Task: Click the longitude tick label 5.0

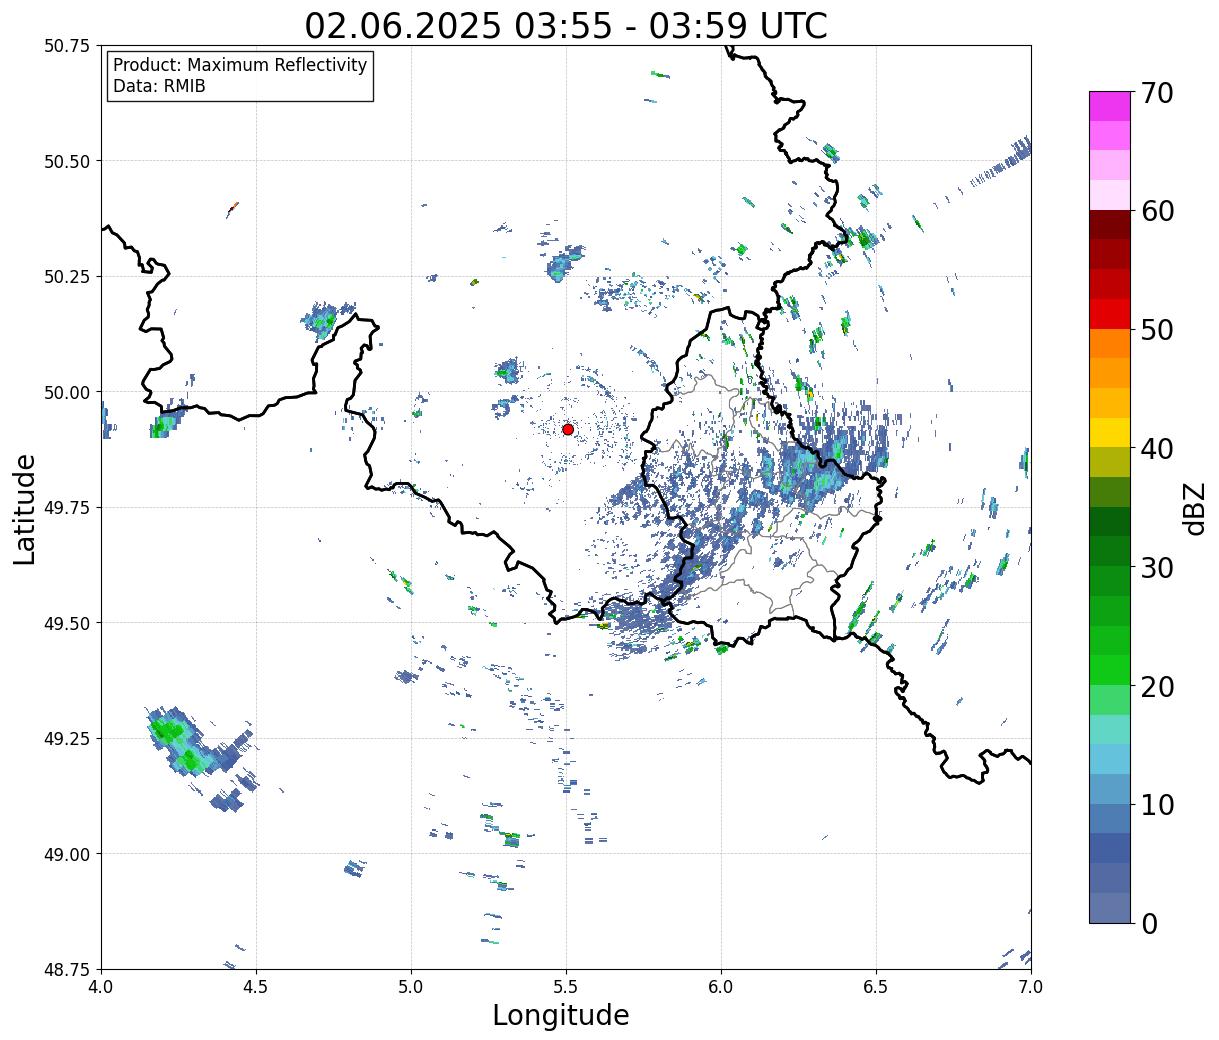Action: (411, 986)
